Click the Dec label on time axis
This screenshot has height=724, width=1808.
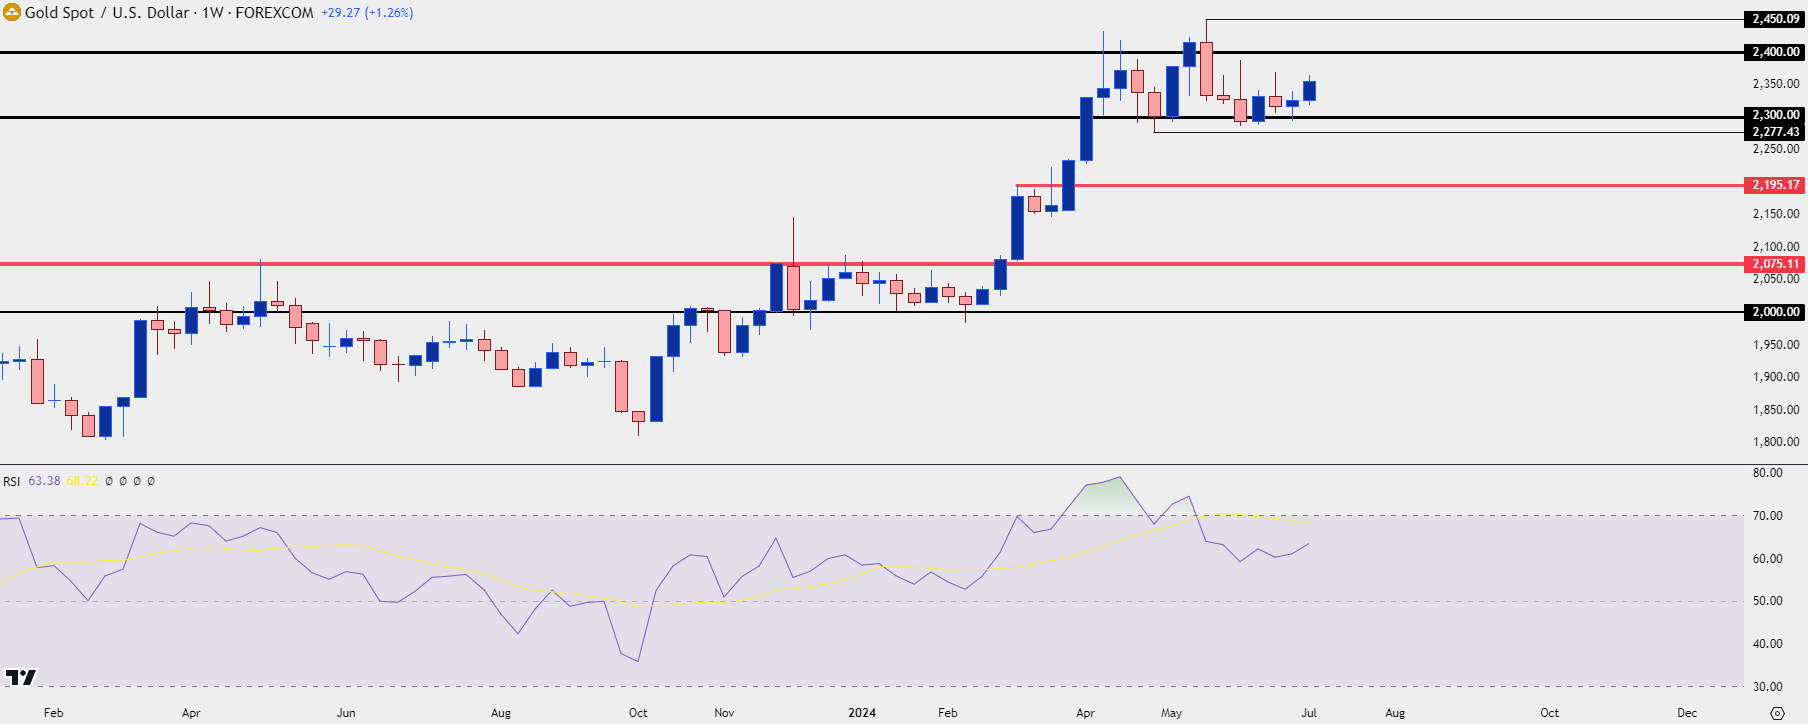1687,713
